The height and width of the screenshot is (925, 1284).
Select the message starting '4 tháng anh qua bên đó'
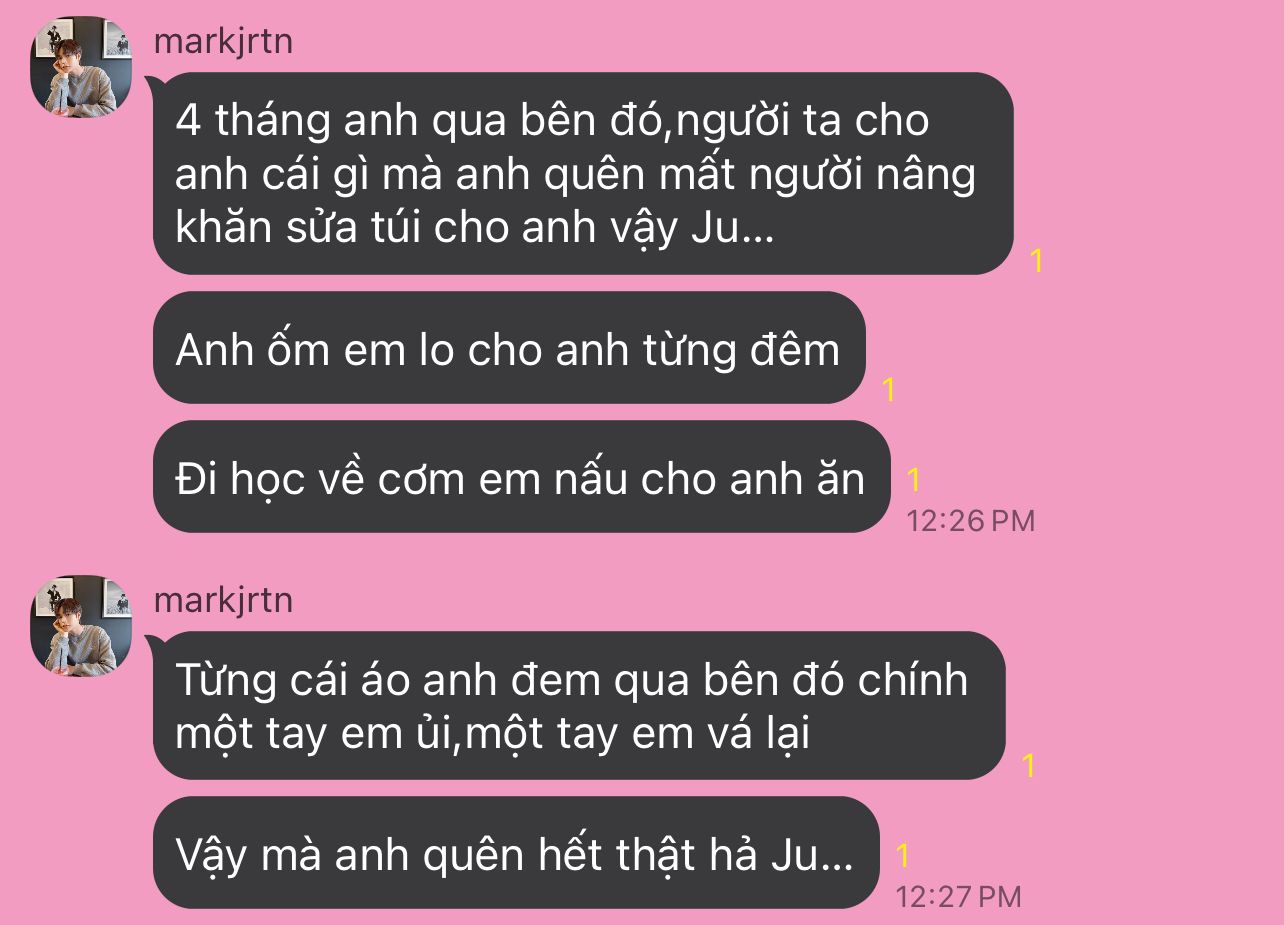pos(583,174)
